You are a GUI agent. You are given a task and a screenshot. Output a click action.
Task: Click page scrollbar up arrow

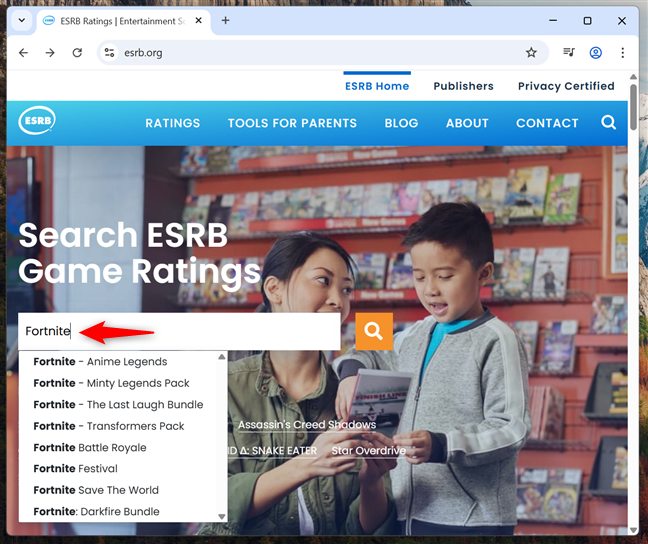(x=633, y=77)
